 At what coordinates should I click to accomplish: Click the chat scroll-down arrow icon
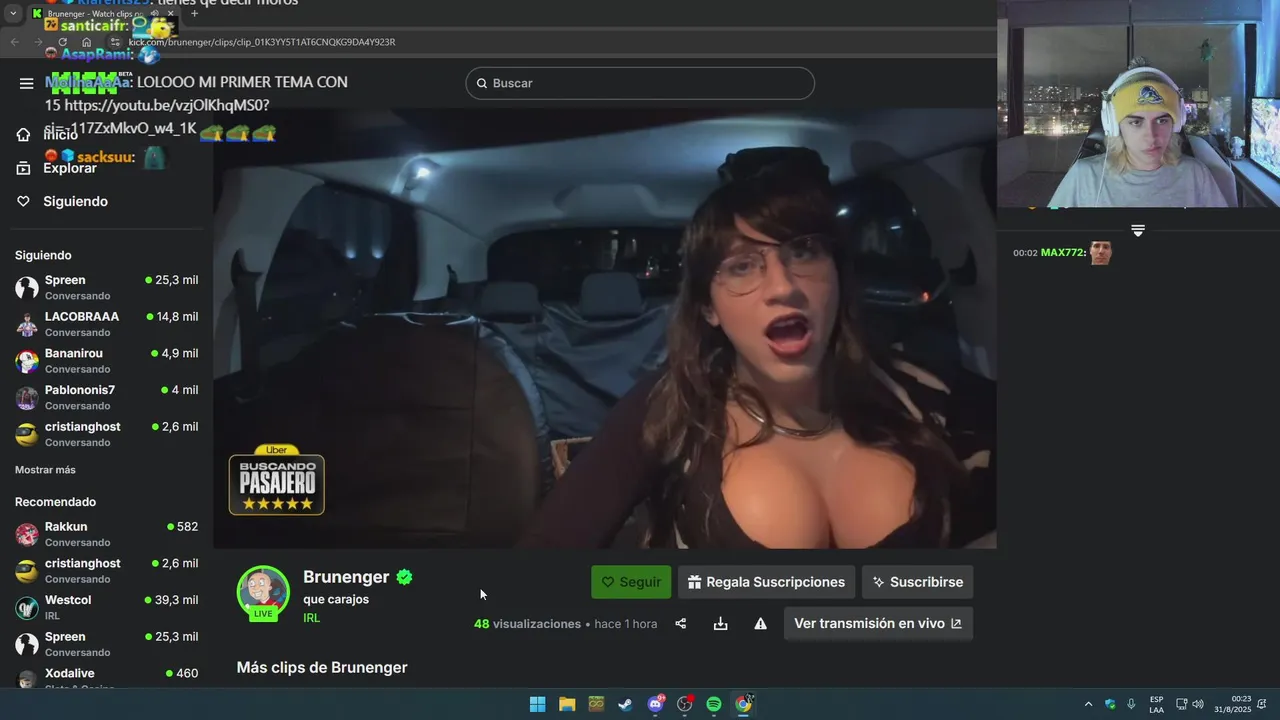(x=1137, y=230)
